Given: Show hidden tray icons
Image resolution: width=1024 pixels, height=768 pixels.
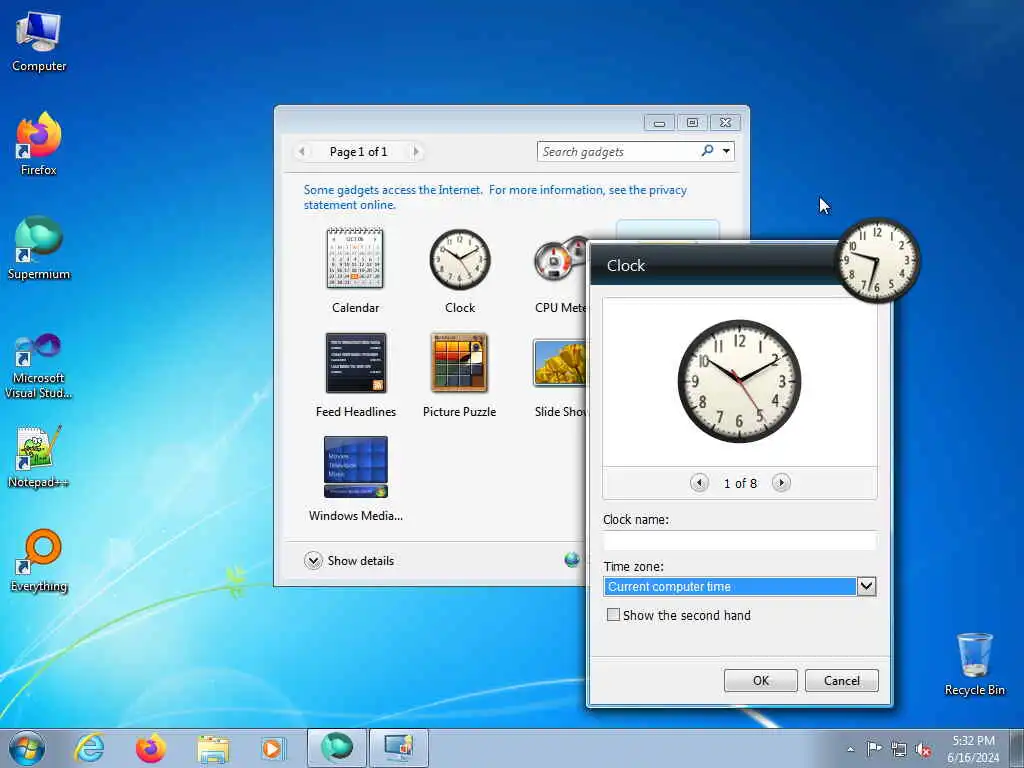Looking at the screenshot, I should [850, 749].
